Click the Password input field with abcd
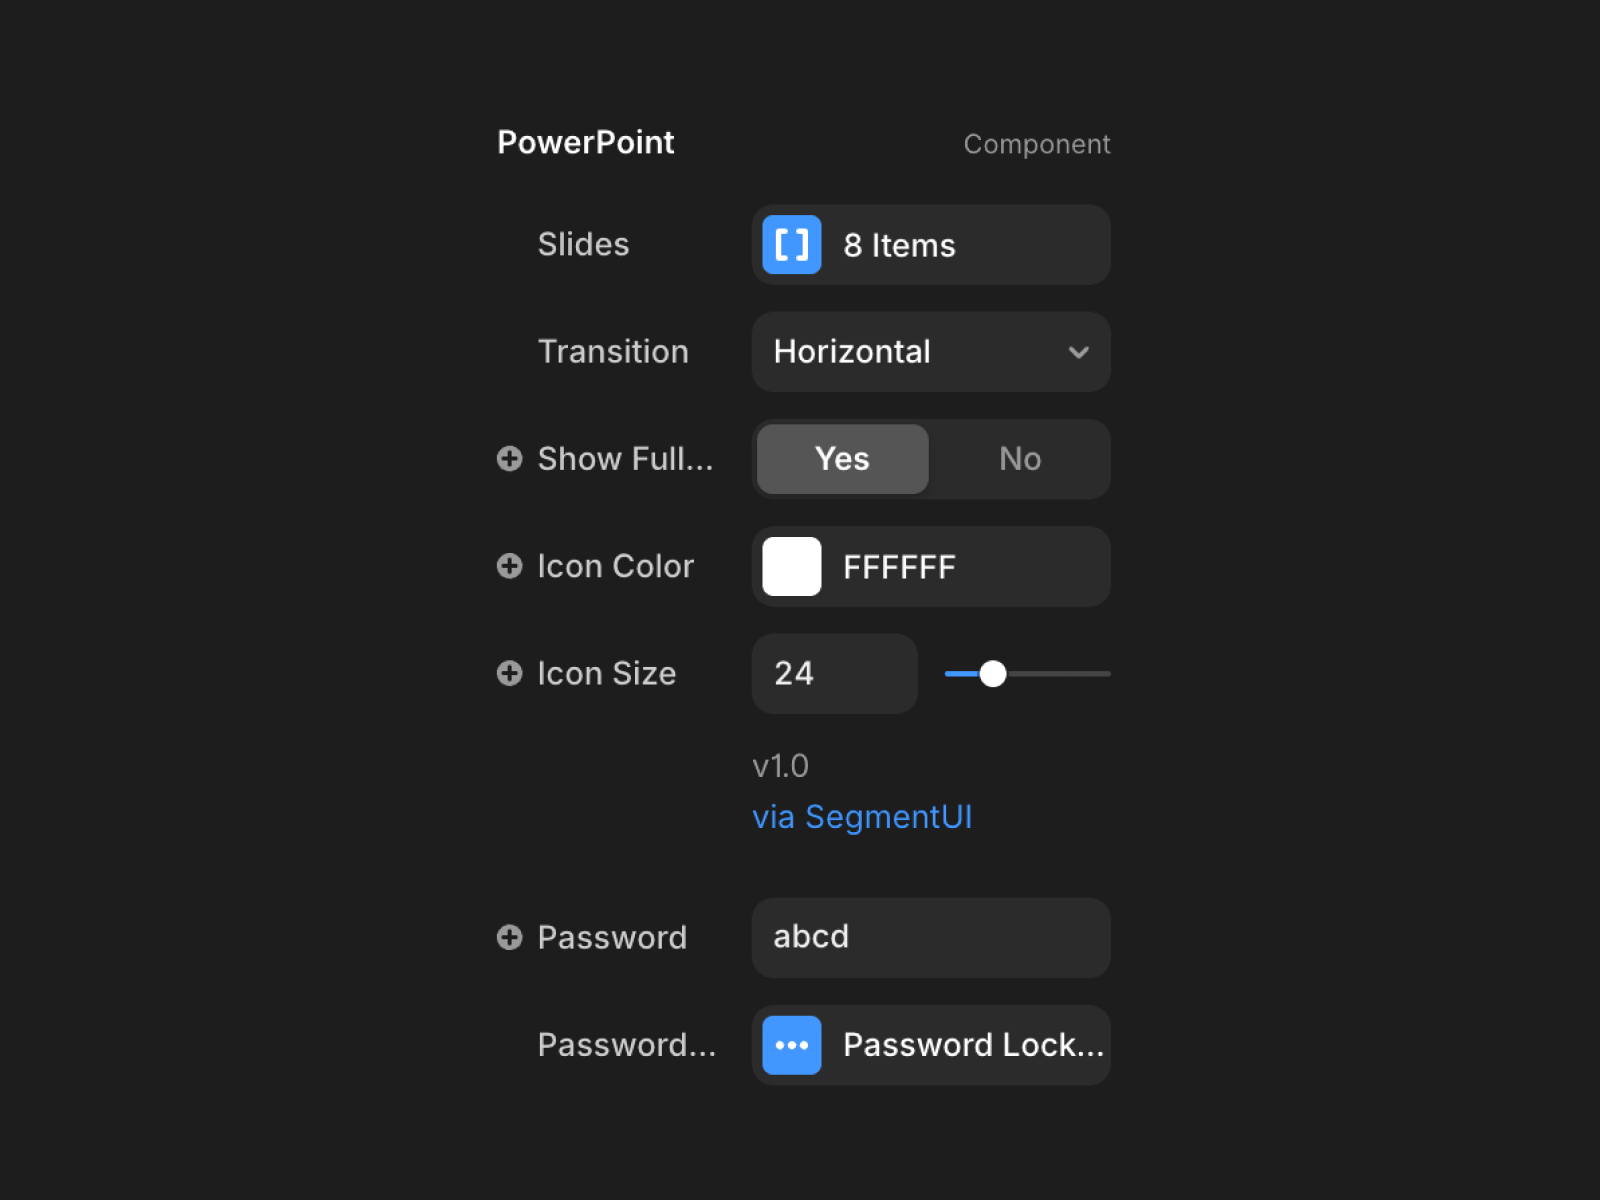Image resolution: width=1600 pixels, height=1200 pixels. tap(931, 938)
